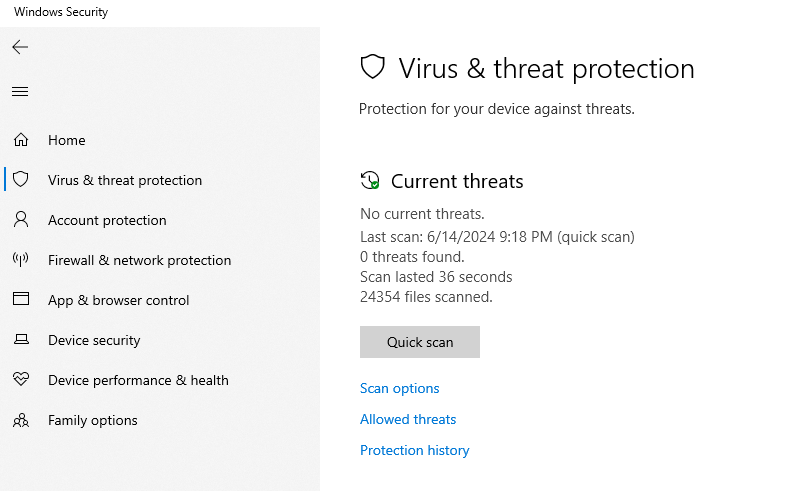Open Account protection section
This screenshot has width=805, height=491.
(107, 220)
